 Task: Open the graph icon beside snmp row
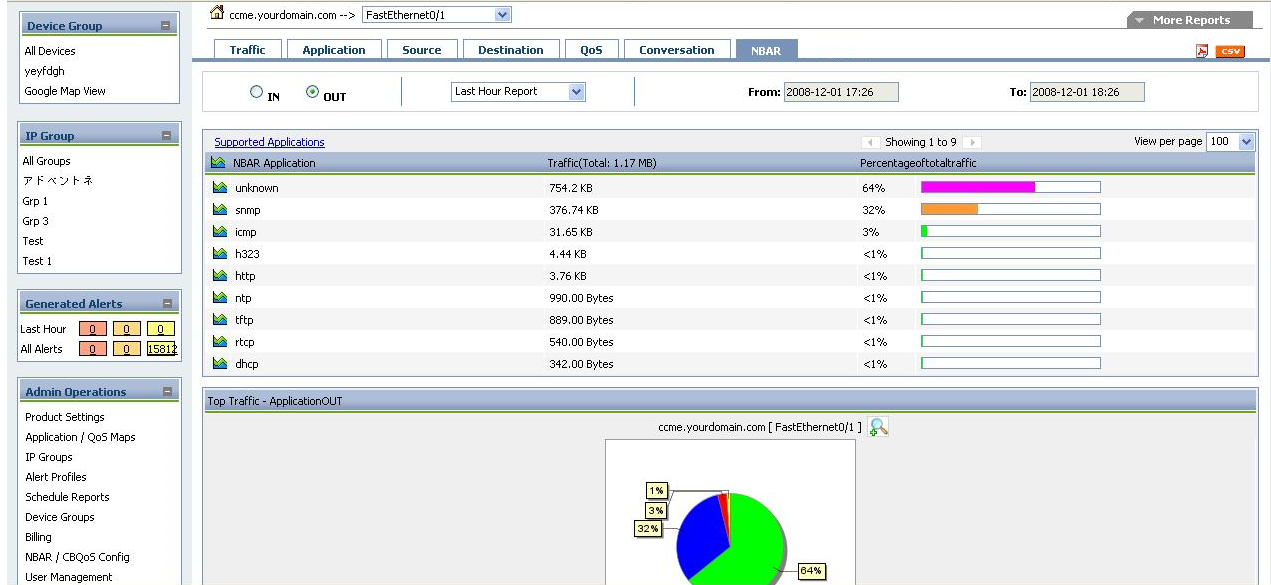tap(220, 210)
